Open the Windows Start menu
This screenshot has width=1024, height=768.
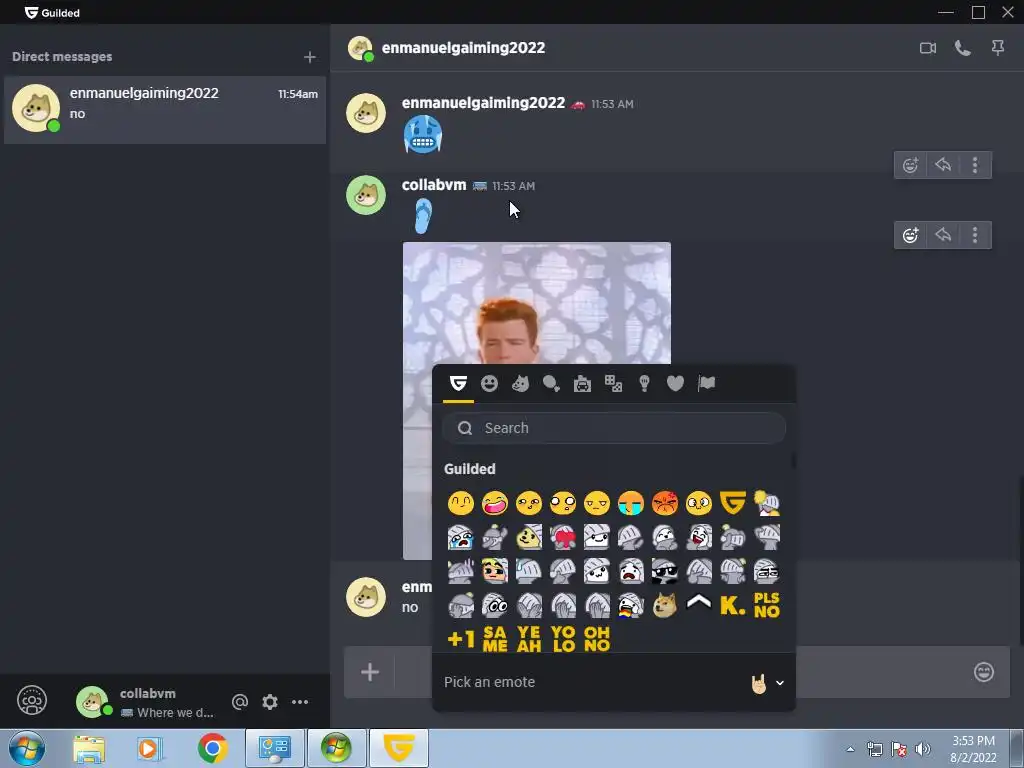(x=27, y=748)
